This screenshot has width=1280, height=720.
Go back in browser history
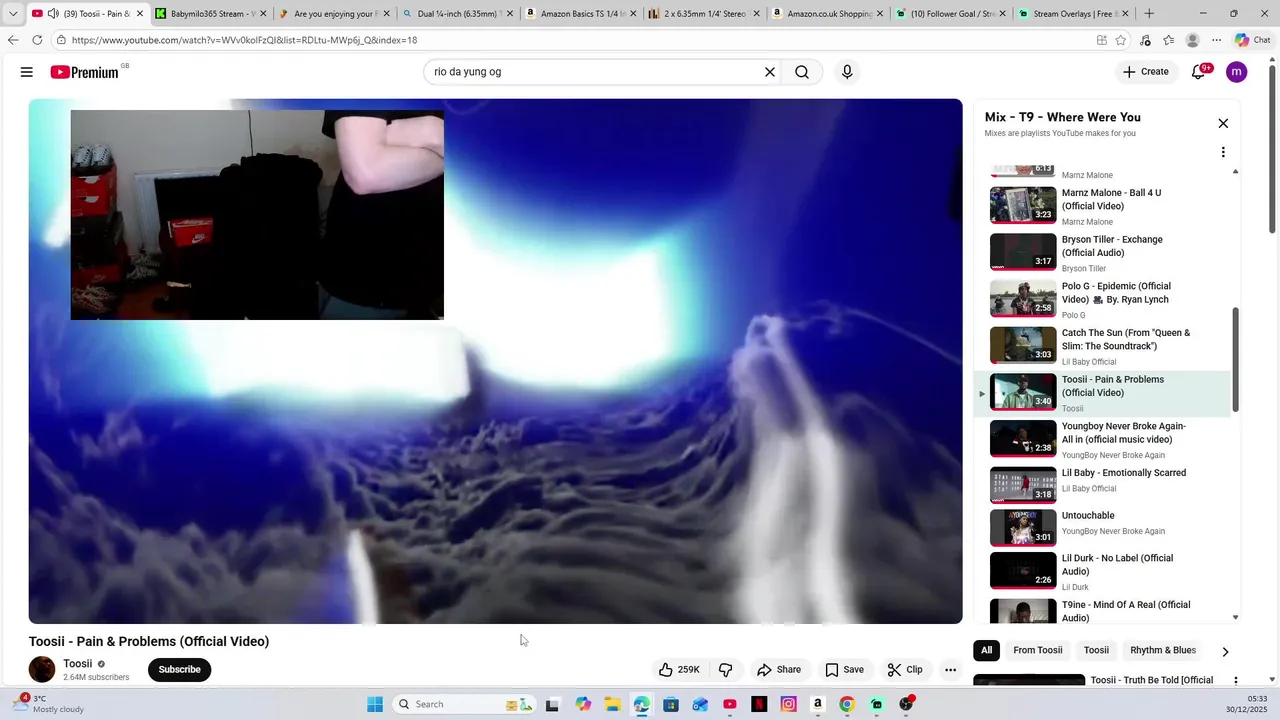[x=13, y=40]
